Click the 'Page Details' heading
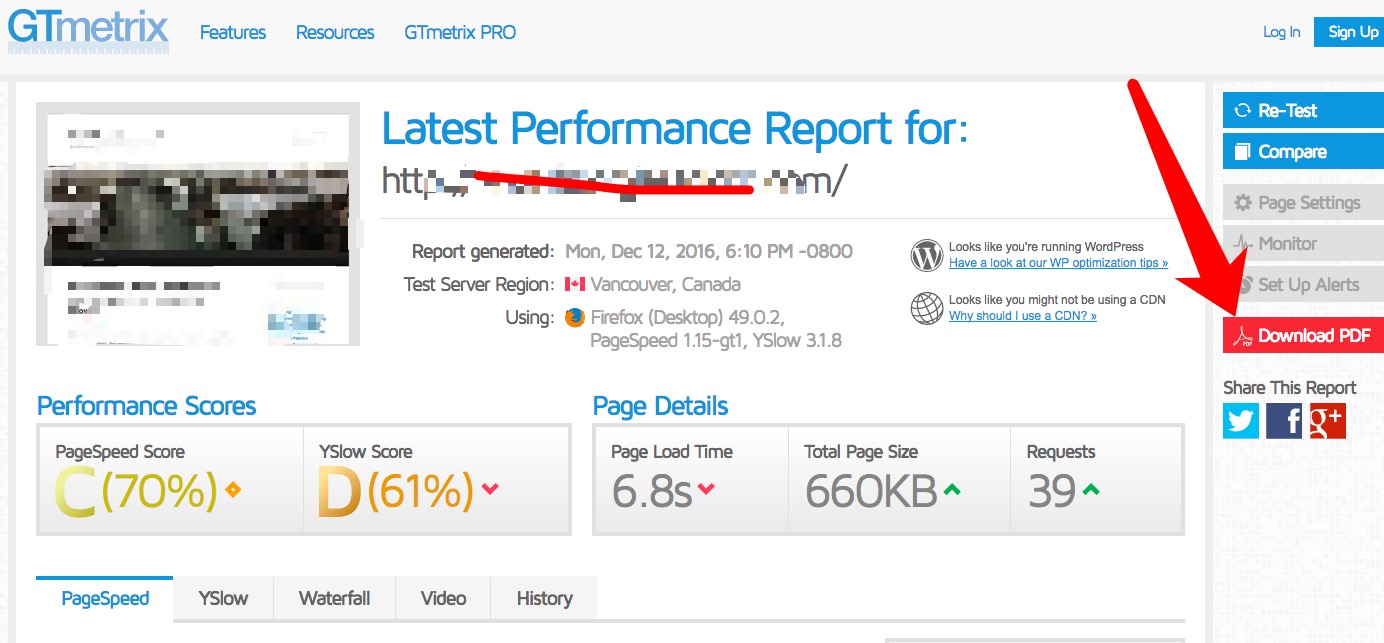Viewport: 1384px width, 643px height. pos(660,406)
